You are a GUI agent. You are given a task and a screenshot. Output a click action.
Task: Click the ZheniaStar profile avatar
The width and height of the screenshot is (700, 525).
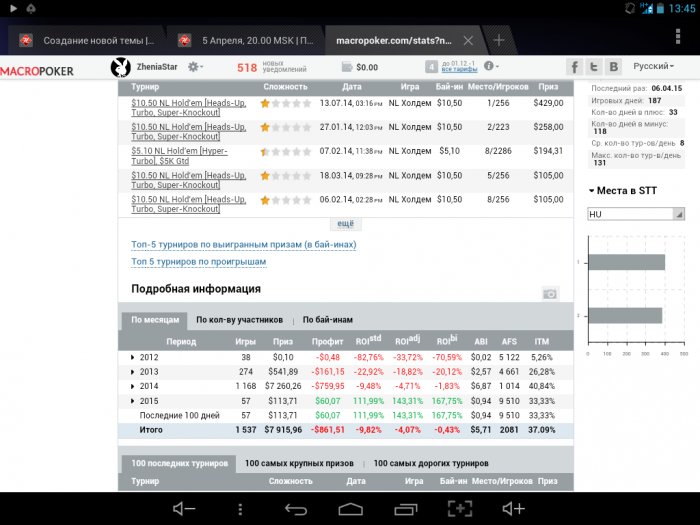point(120,67)
